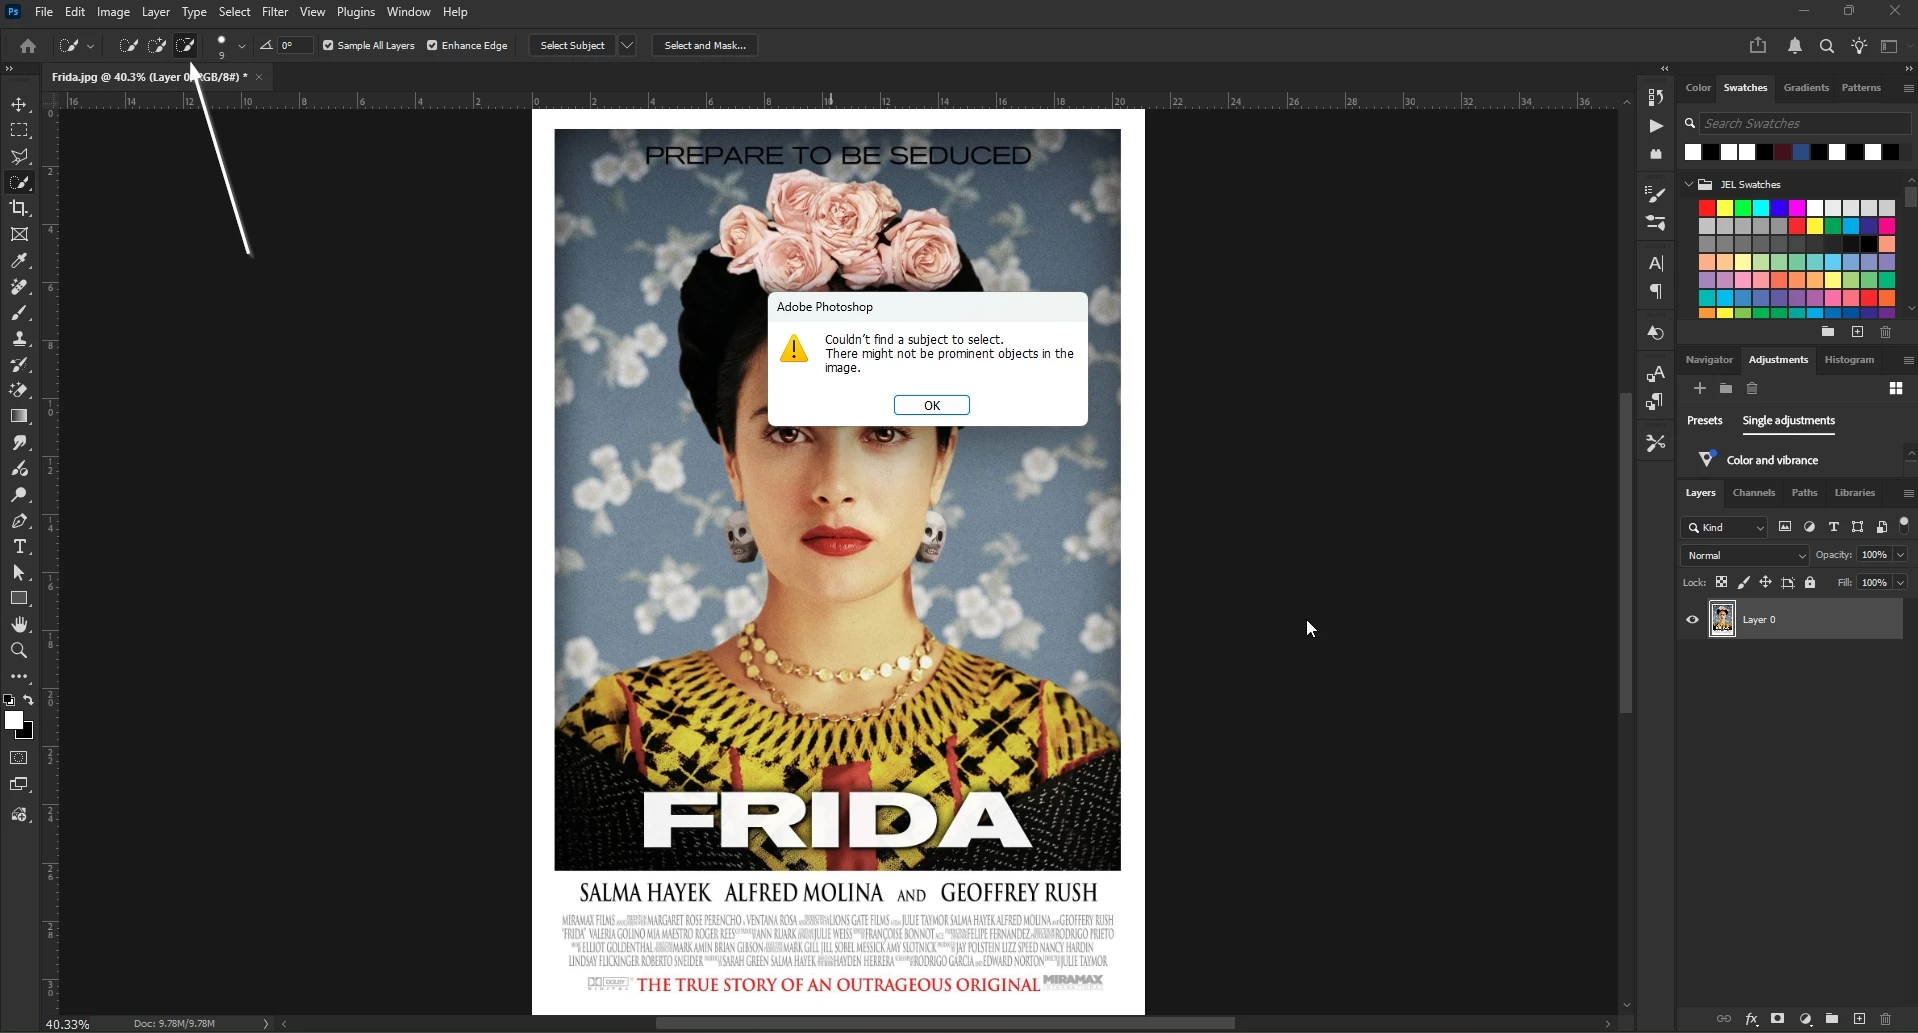This screenshot has width=1918, height=1033.
Task: Turn layer filtering on or off
Action: [x=1904, y=526]
